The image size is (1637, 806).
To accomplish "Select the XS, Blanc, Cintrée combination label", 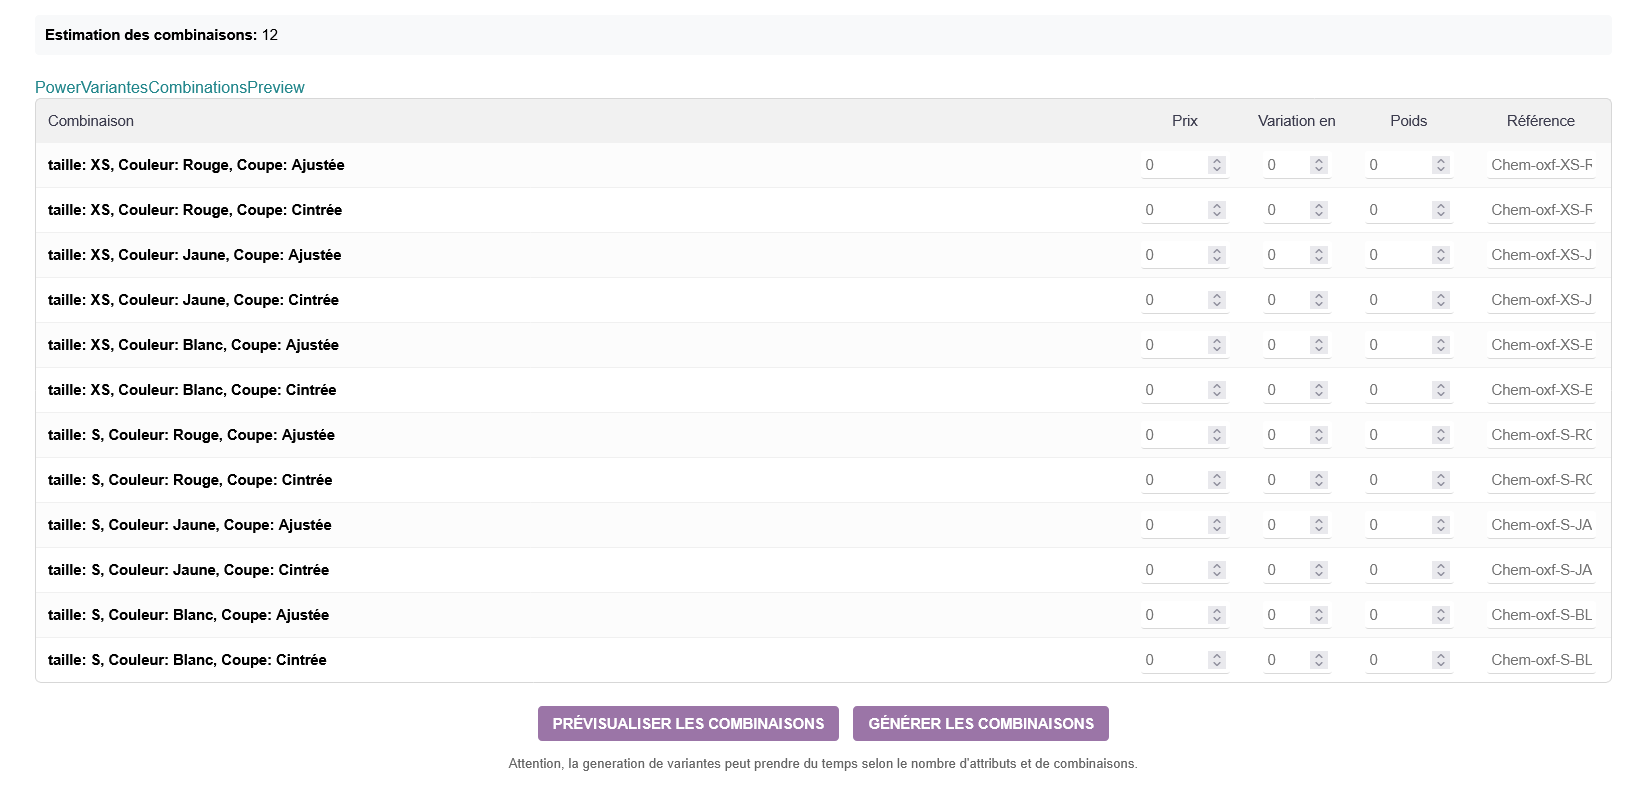I will coord(192,390).
